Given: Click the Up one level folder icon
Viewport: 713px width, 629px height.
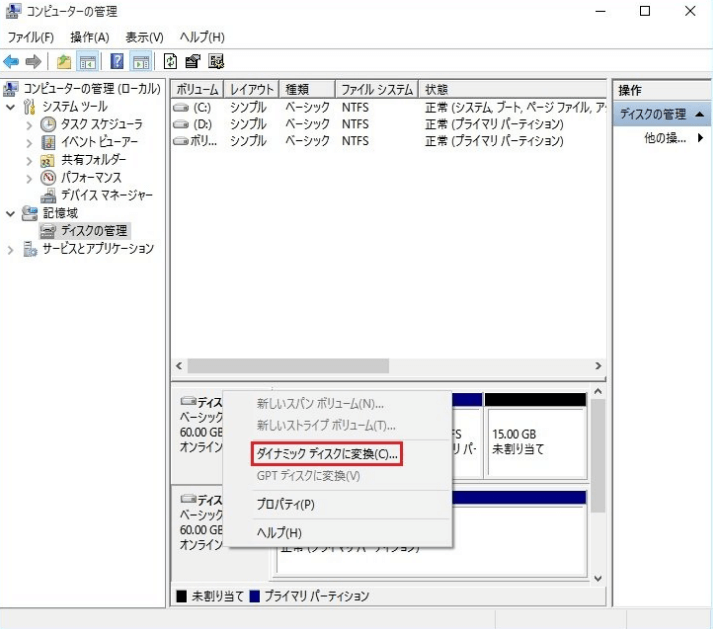Looking at the screenshot, I should click(64, 61).
